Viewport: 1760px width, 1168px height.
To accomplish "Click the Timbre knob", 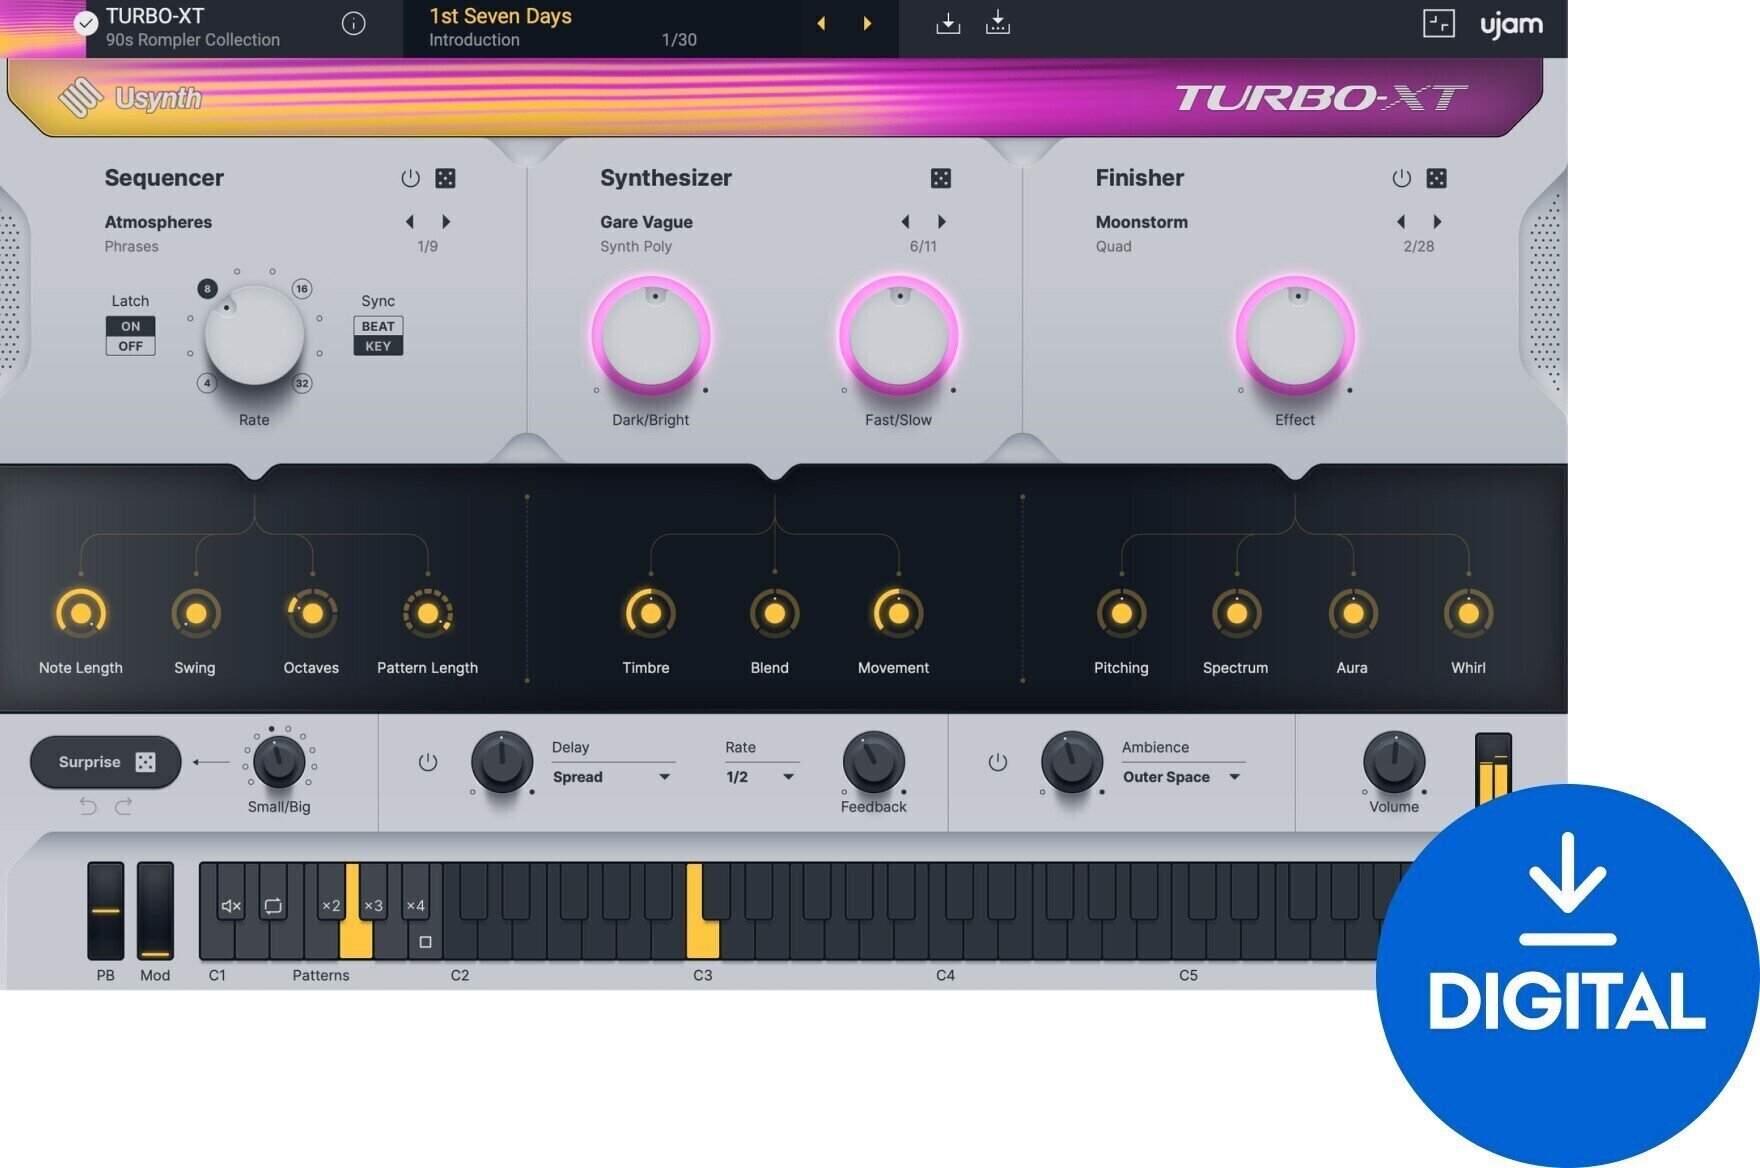I will pos(650,613).
